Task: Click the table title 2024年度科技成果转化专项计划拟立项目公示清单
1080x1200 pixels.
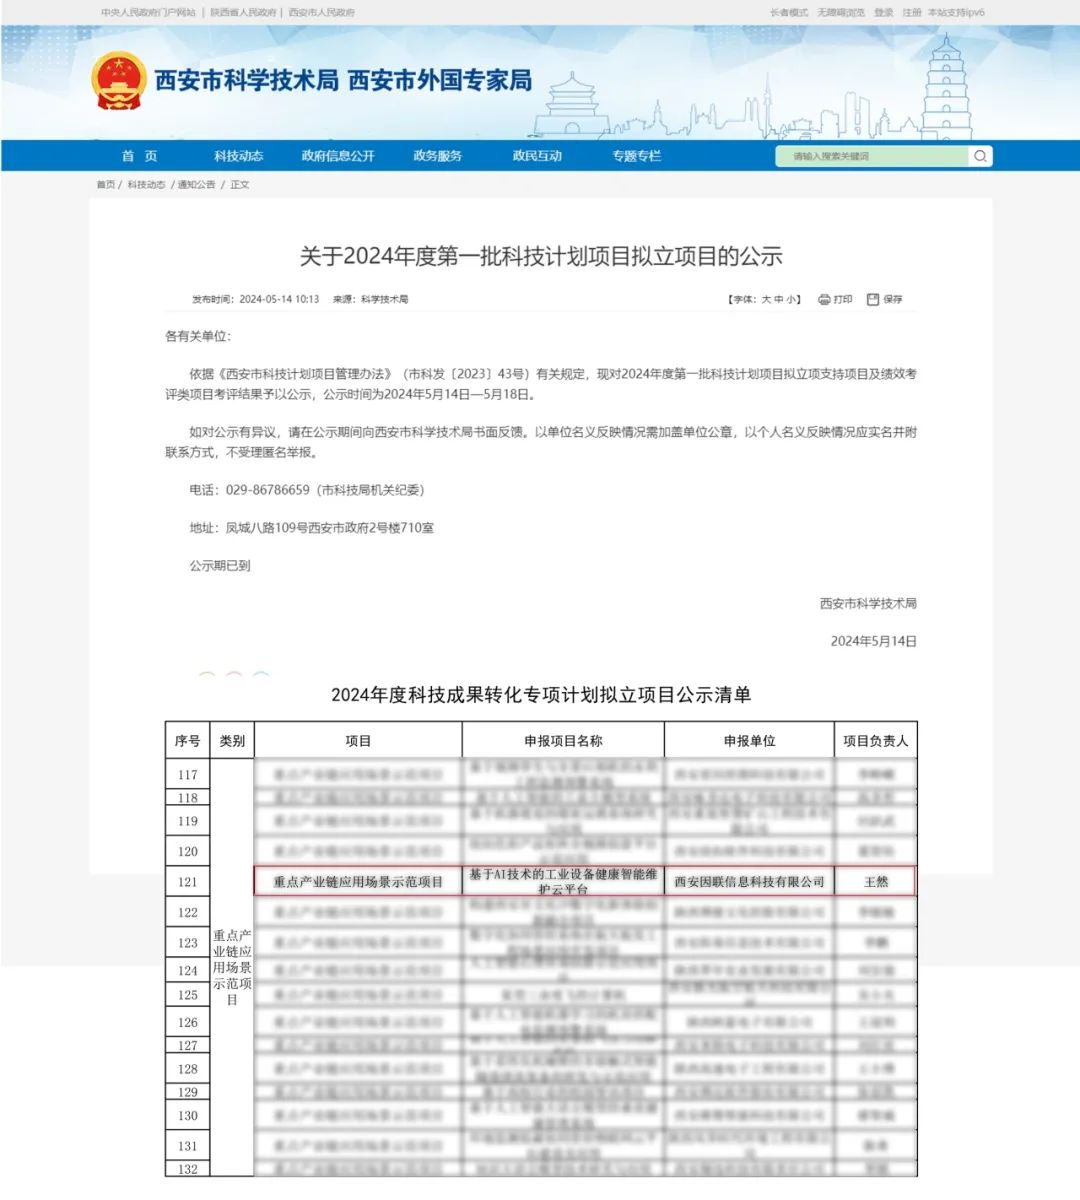Action: (x=541, y=695)
